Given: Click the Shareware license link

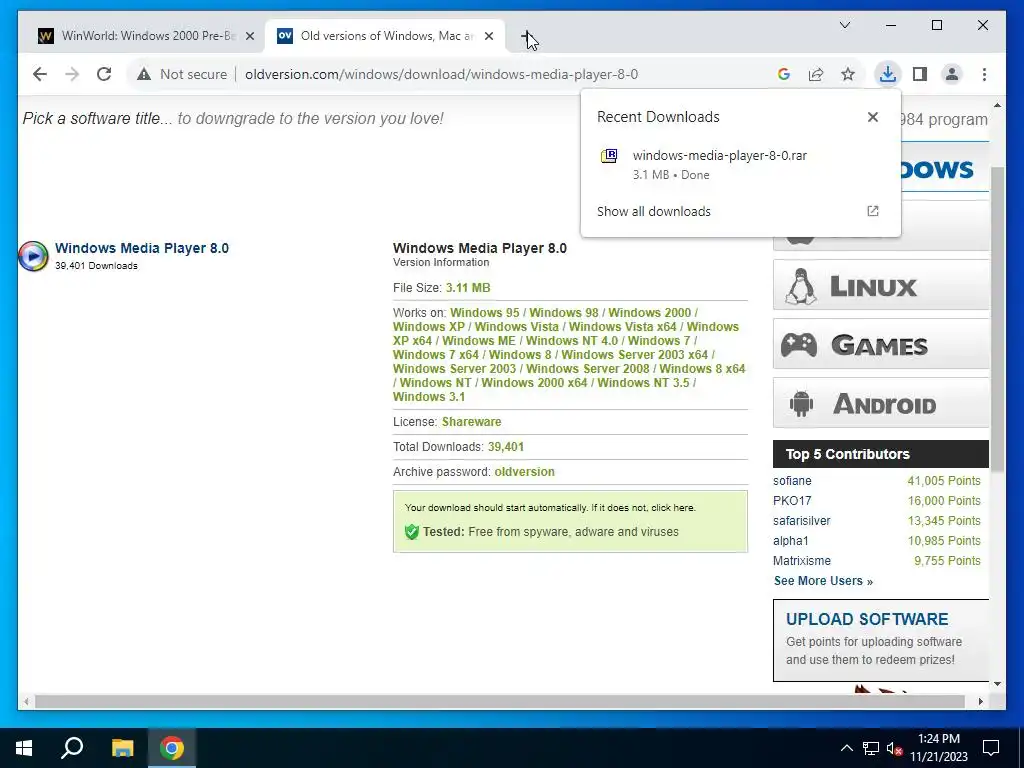Looking at the screenshot, I should point(472,422).
